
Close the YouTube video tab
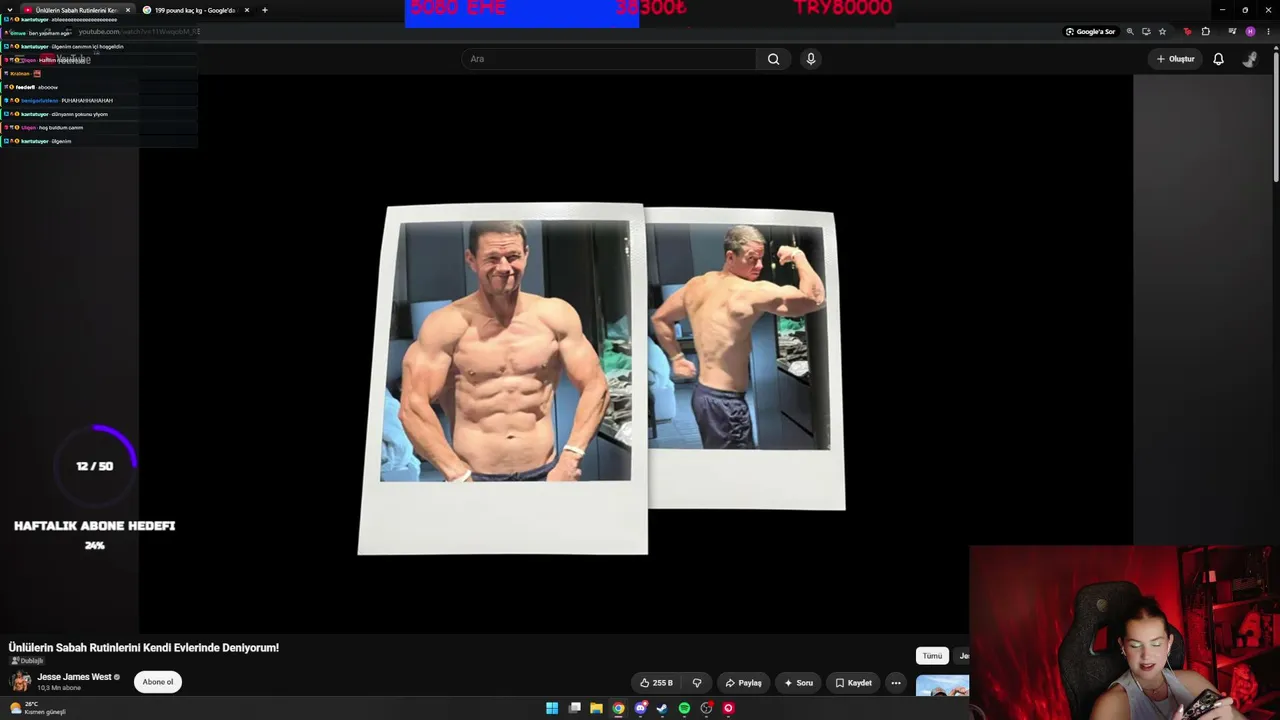[x=127, y=10]
